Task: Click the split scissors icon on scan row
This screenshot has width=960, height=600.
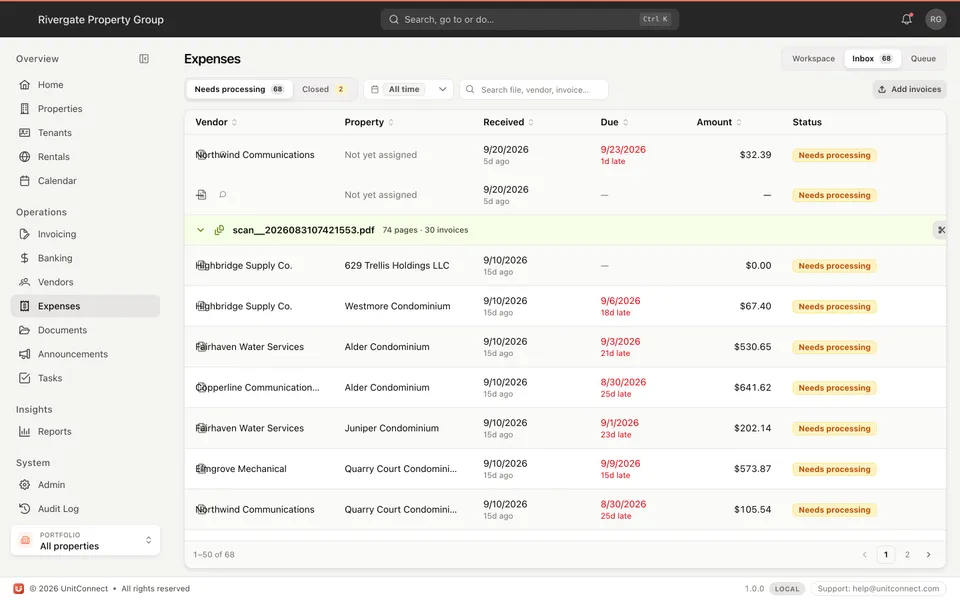Action: (x=941, y=230)
